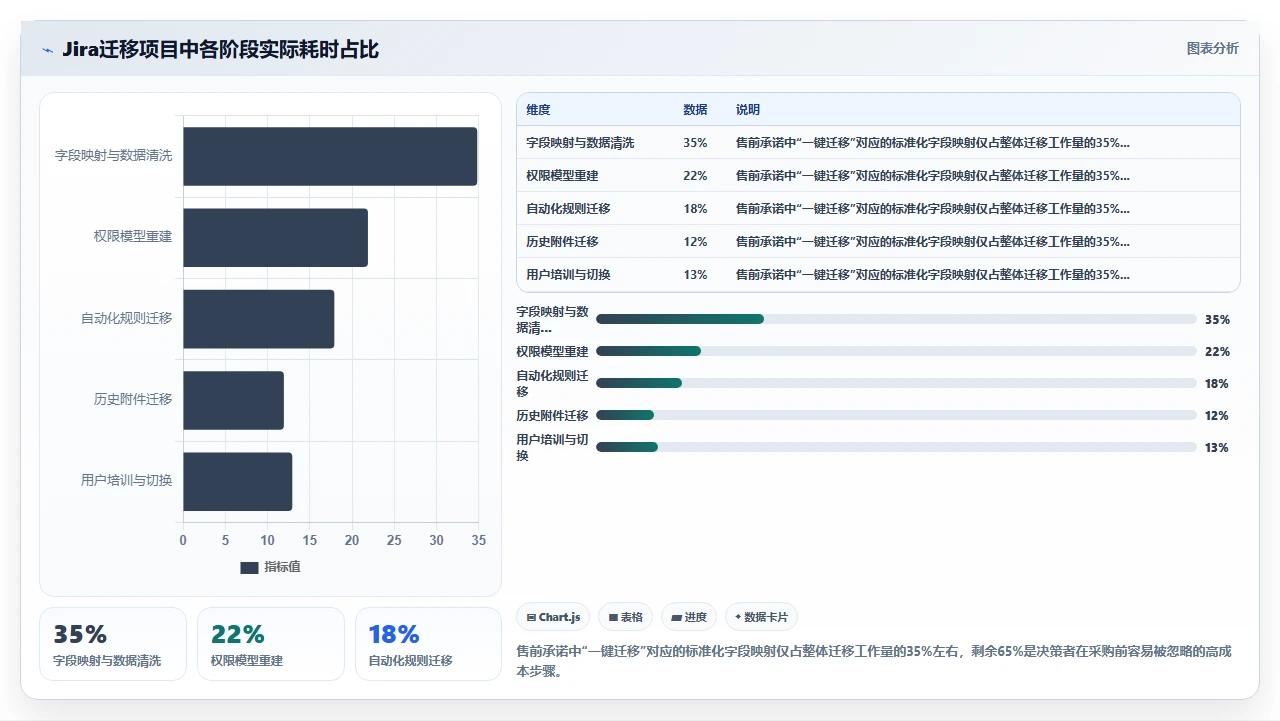The image size is (1280, 721).
Task: Click the Chart.js tag chip
Action: (553, 617)
